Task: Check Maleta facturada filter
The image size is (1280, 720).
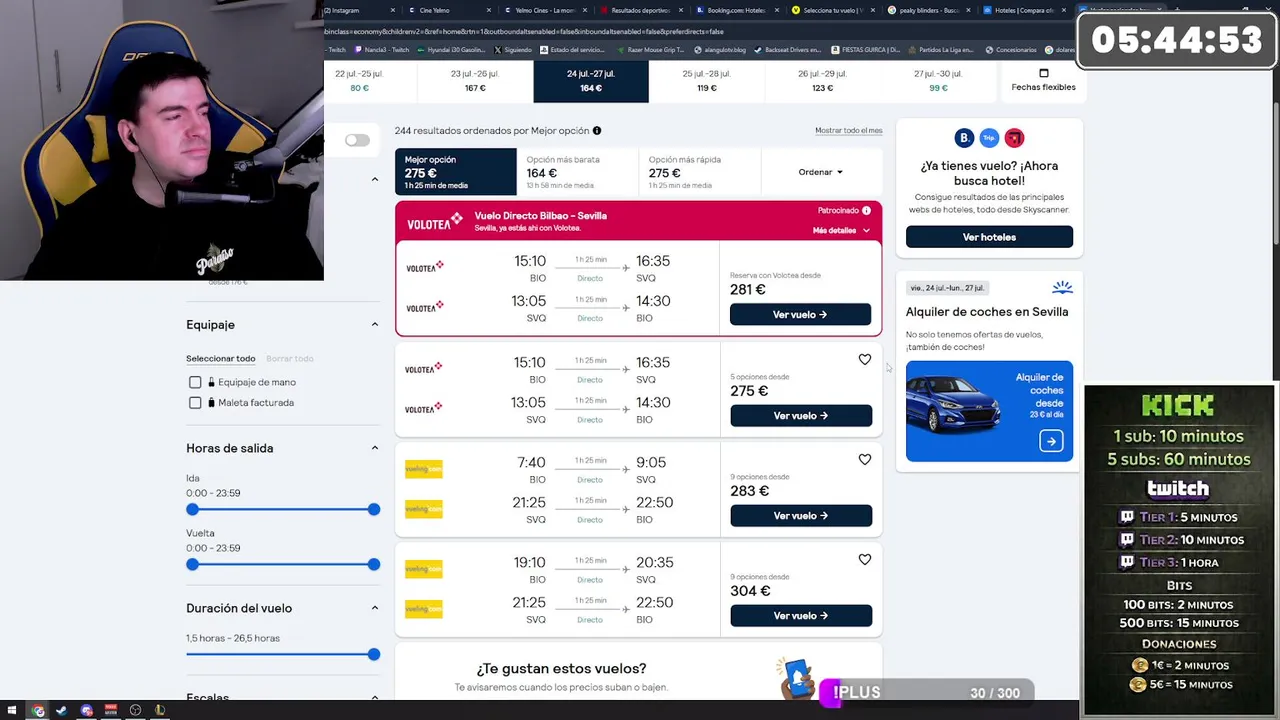Action: tap(195, 402)
